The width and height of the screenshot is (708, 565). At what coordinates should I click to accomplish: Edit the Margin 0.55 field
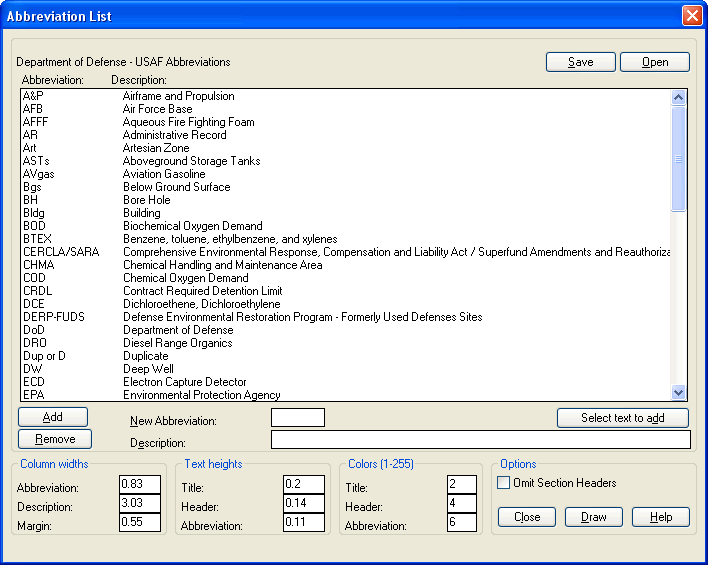[x=140, y=522]
